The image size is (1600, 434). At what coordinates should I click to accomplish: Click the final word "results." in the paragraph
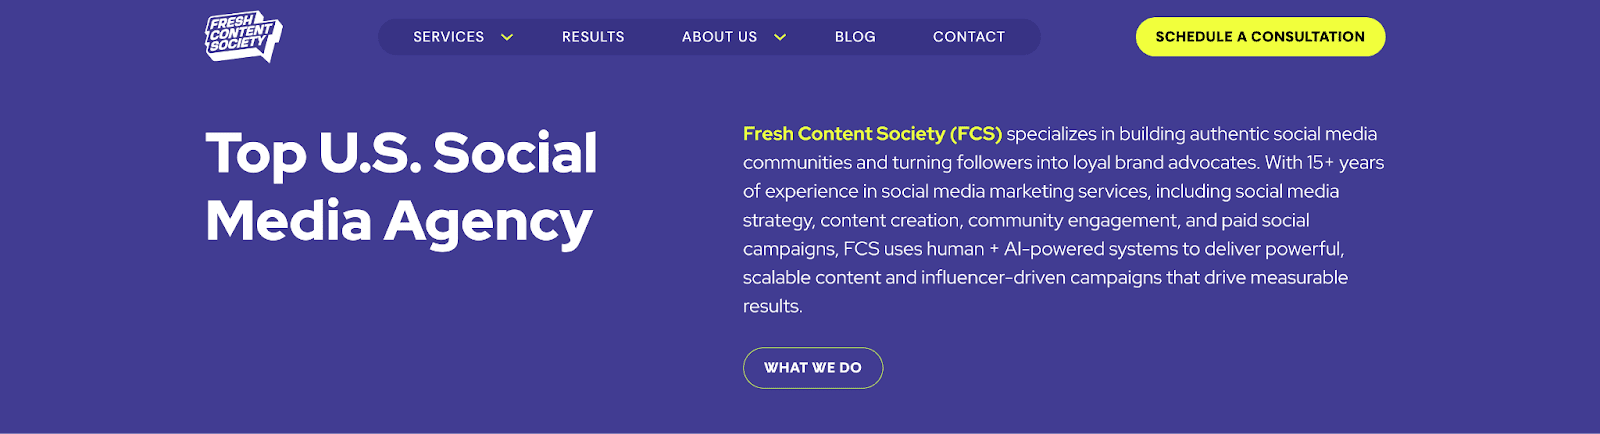tap(772, 307)
